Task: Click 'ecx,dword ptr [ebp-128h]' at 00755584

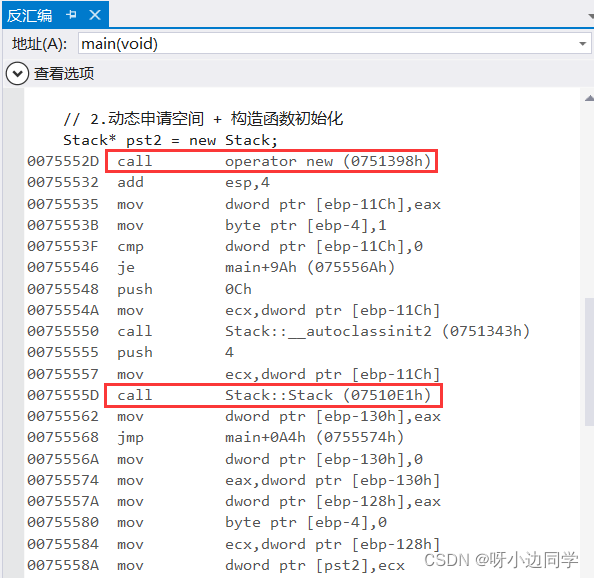Action: [333, 544]
